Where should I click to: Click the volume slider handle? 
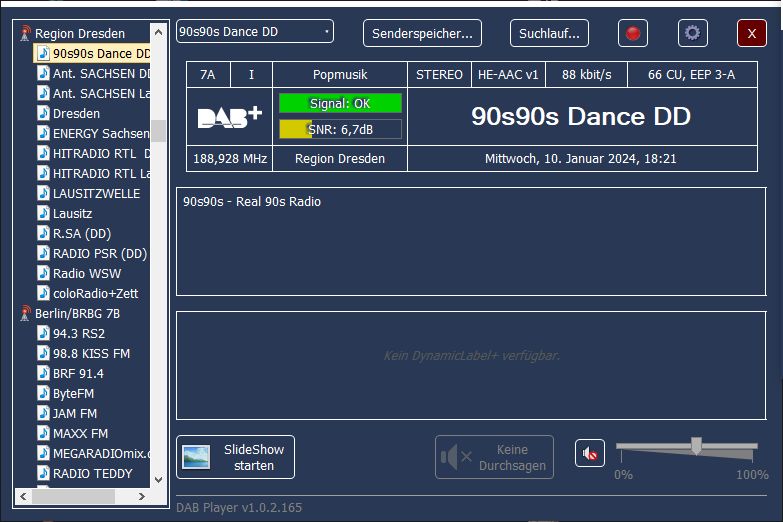[696, 446]
